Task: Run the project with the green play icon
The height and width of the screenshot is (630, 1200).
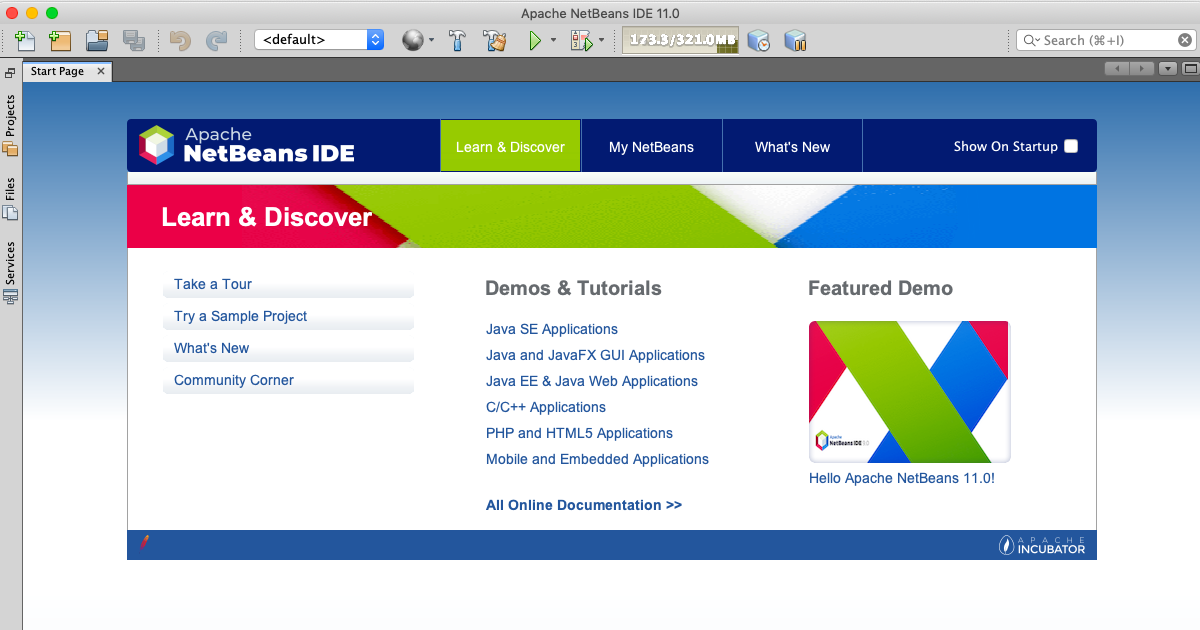Action: tap(535, 40)
